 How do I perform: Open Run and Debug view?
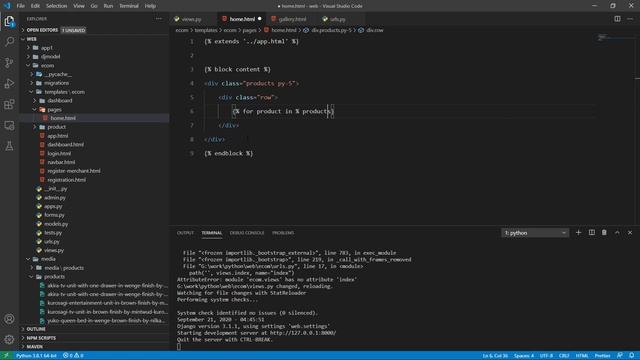[x=9, y=83]
